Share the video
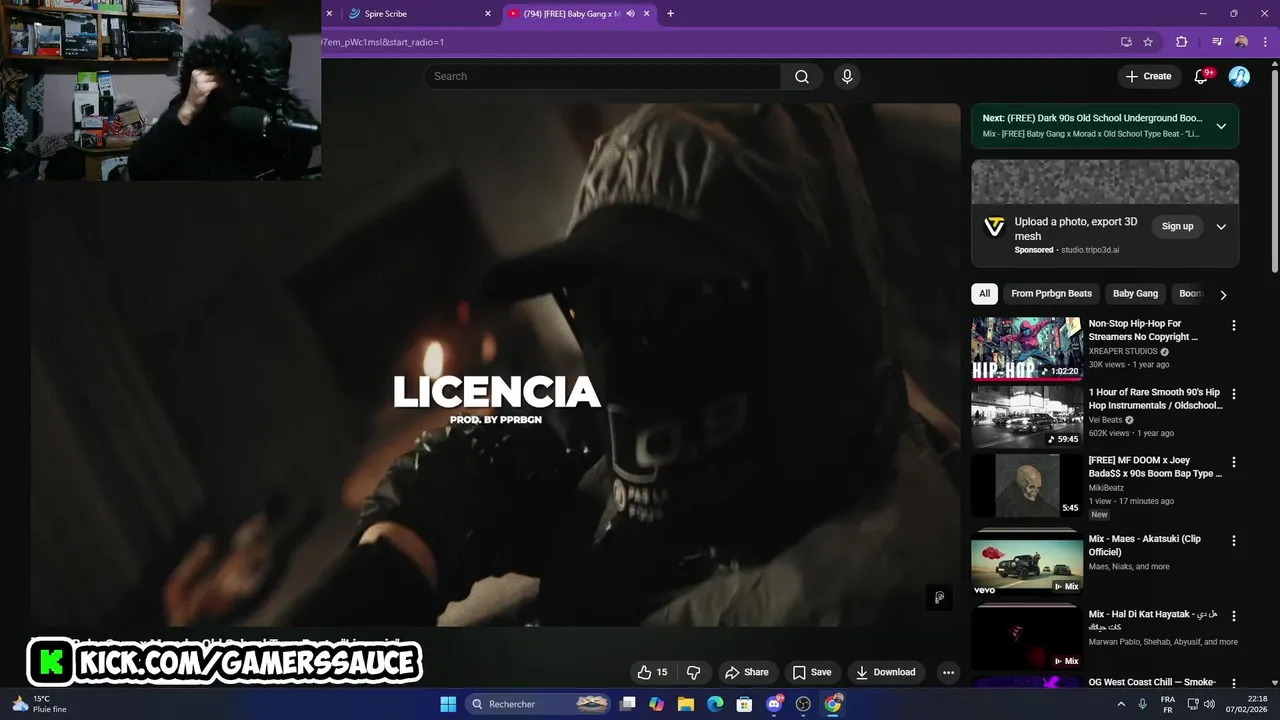The image size is (1280, 720). click(x=747, y=672)
